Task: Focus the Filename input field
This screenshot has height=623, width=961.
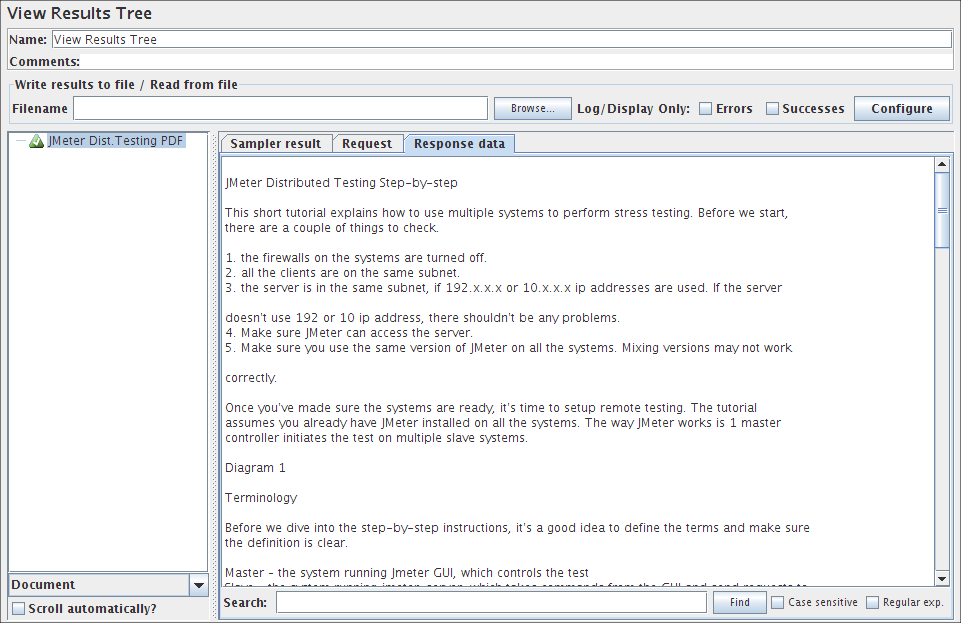Action: coord(280,109)
